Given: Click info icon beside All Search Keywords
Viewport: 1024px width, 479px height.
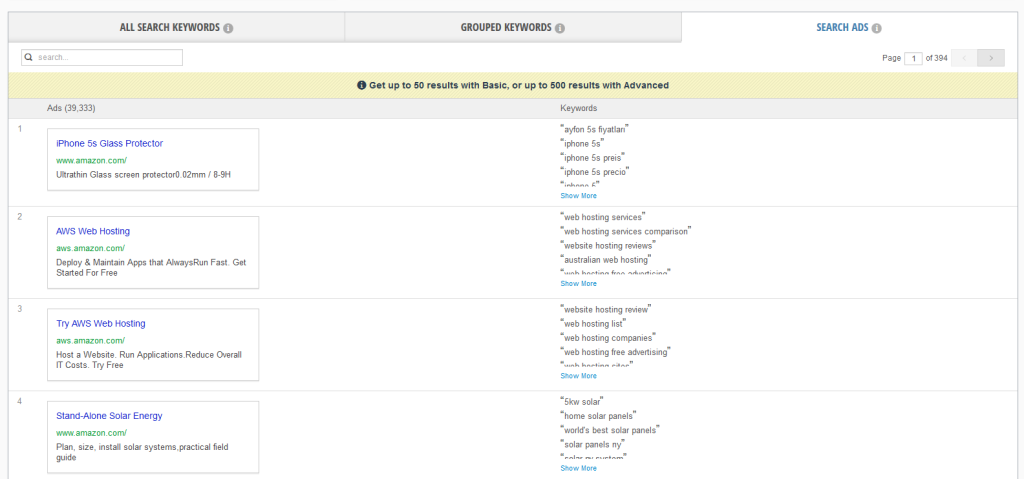Looking at the screenshot, I should tap(228, 28).
